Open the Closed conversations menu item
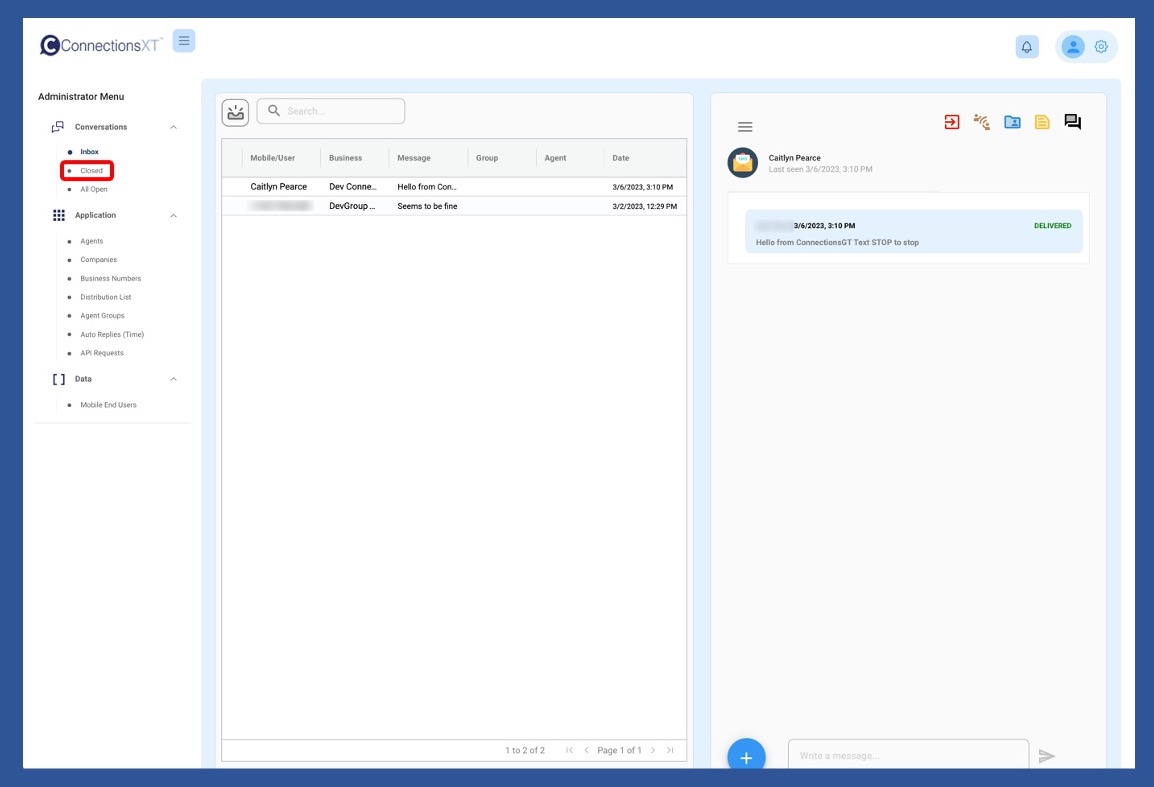 92,171
